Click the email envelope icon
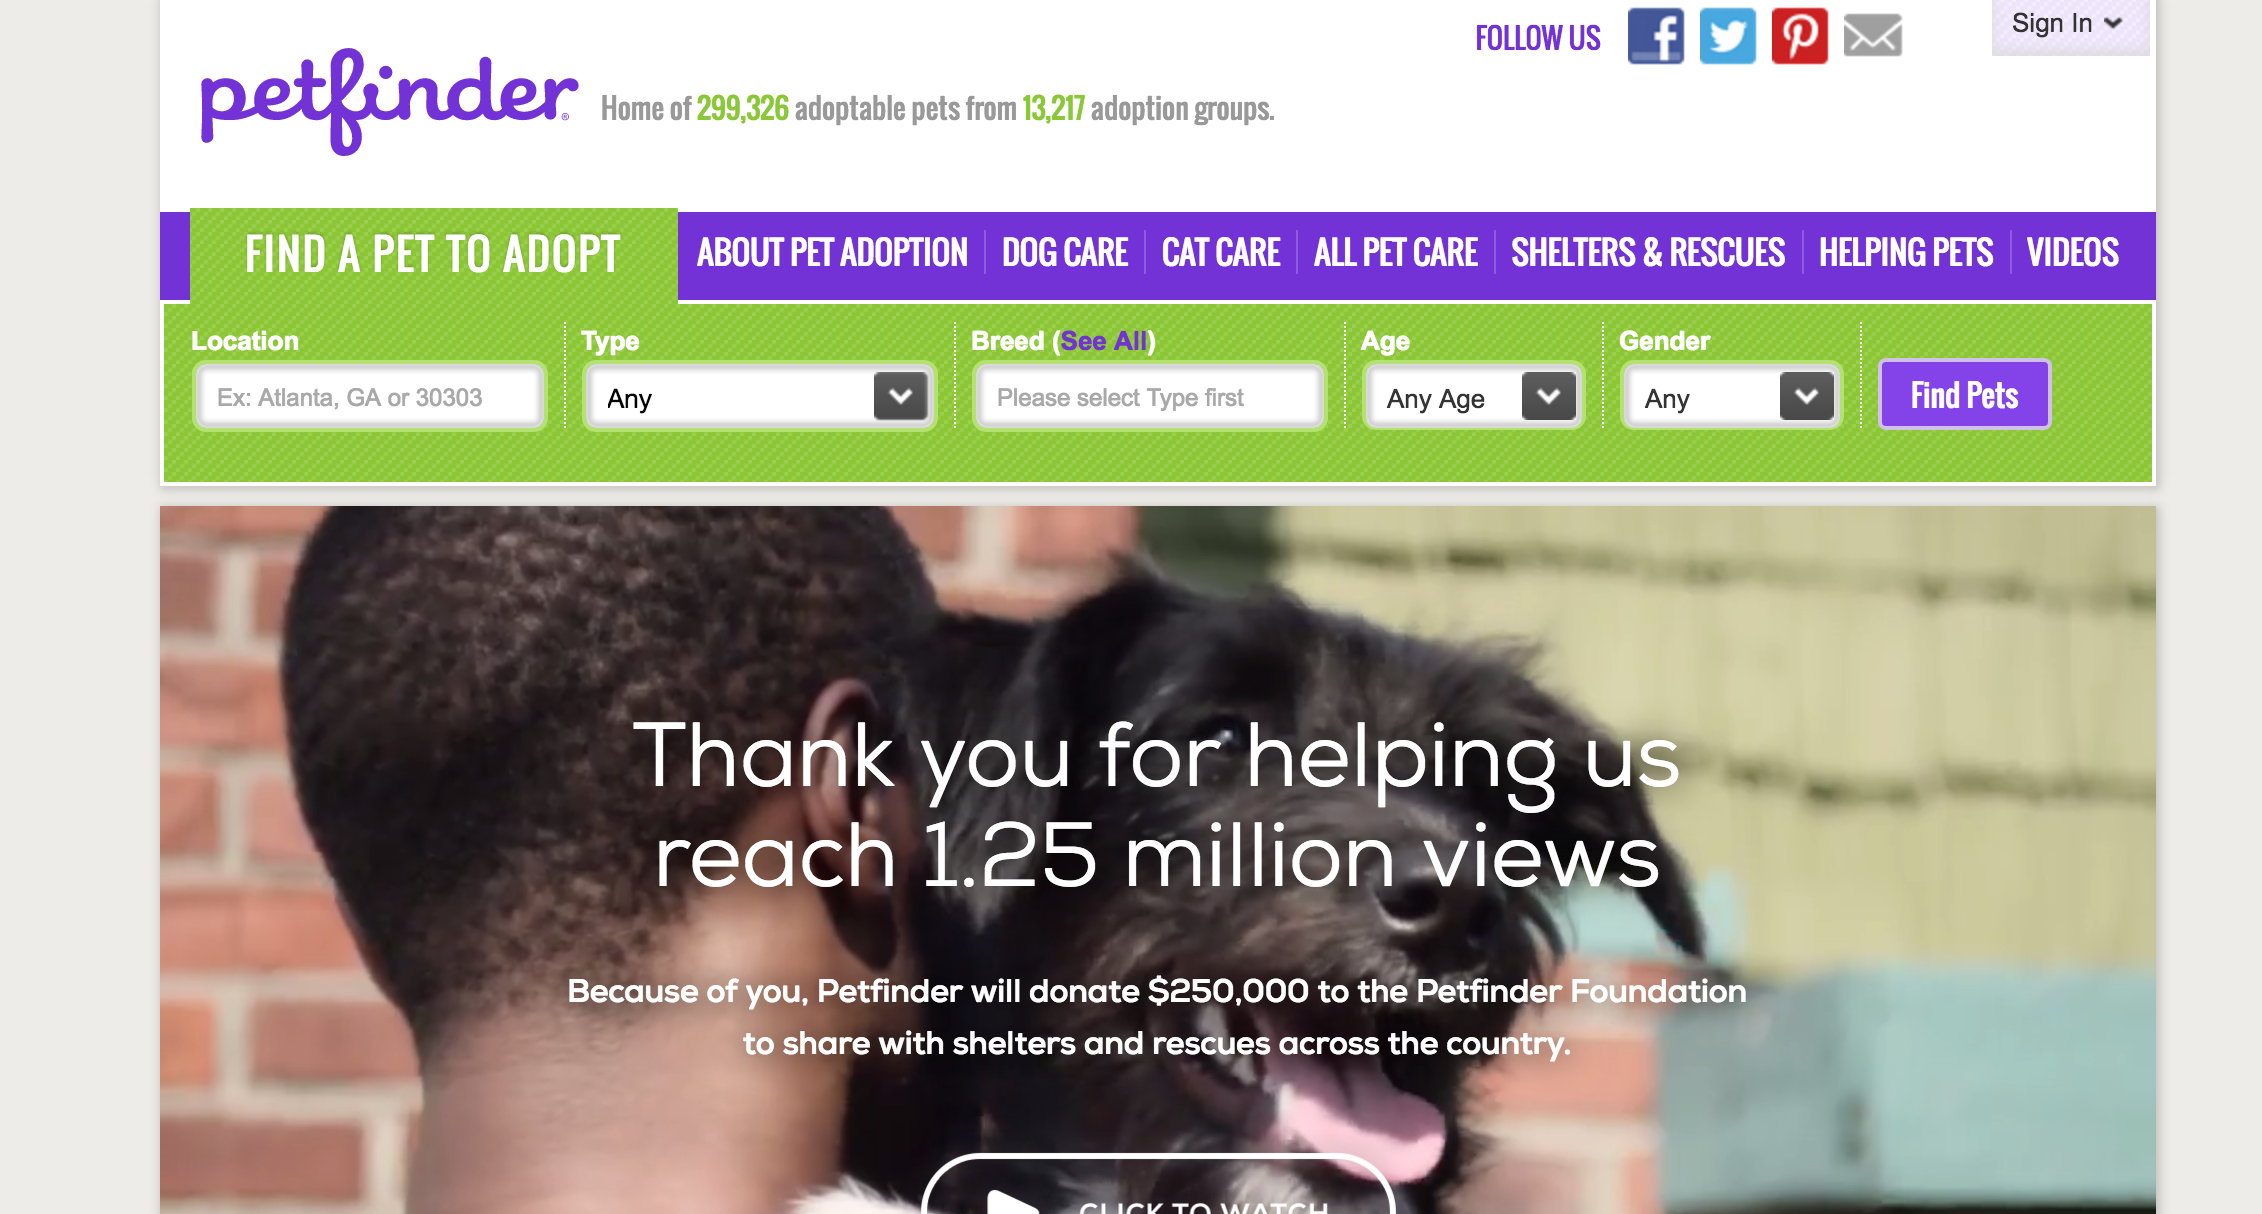This screenshot has height=1214, width=2262. coord(1873,36)
